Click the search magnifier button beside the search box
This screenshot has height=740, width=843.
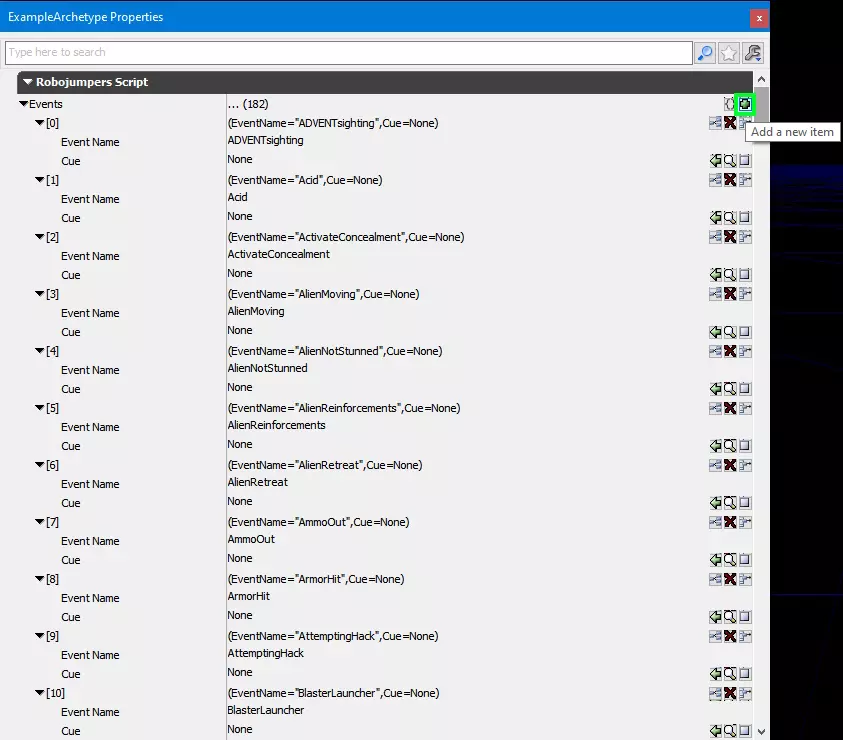point(705,53)
